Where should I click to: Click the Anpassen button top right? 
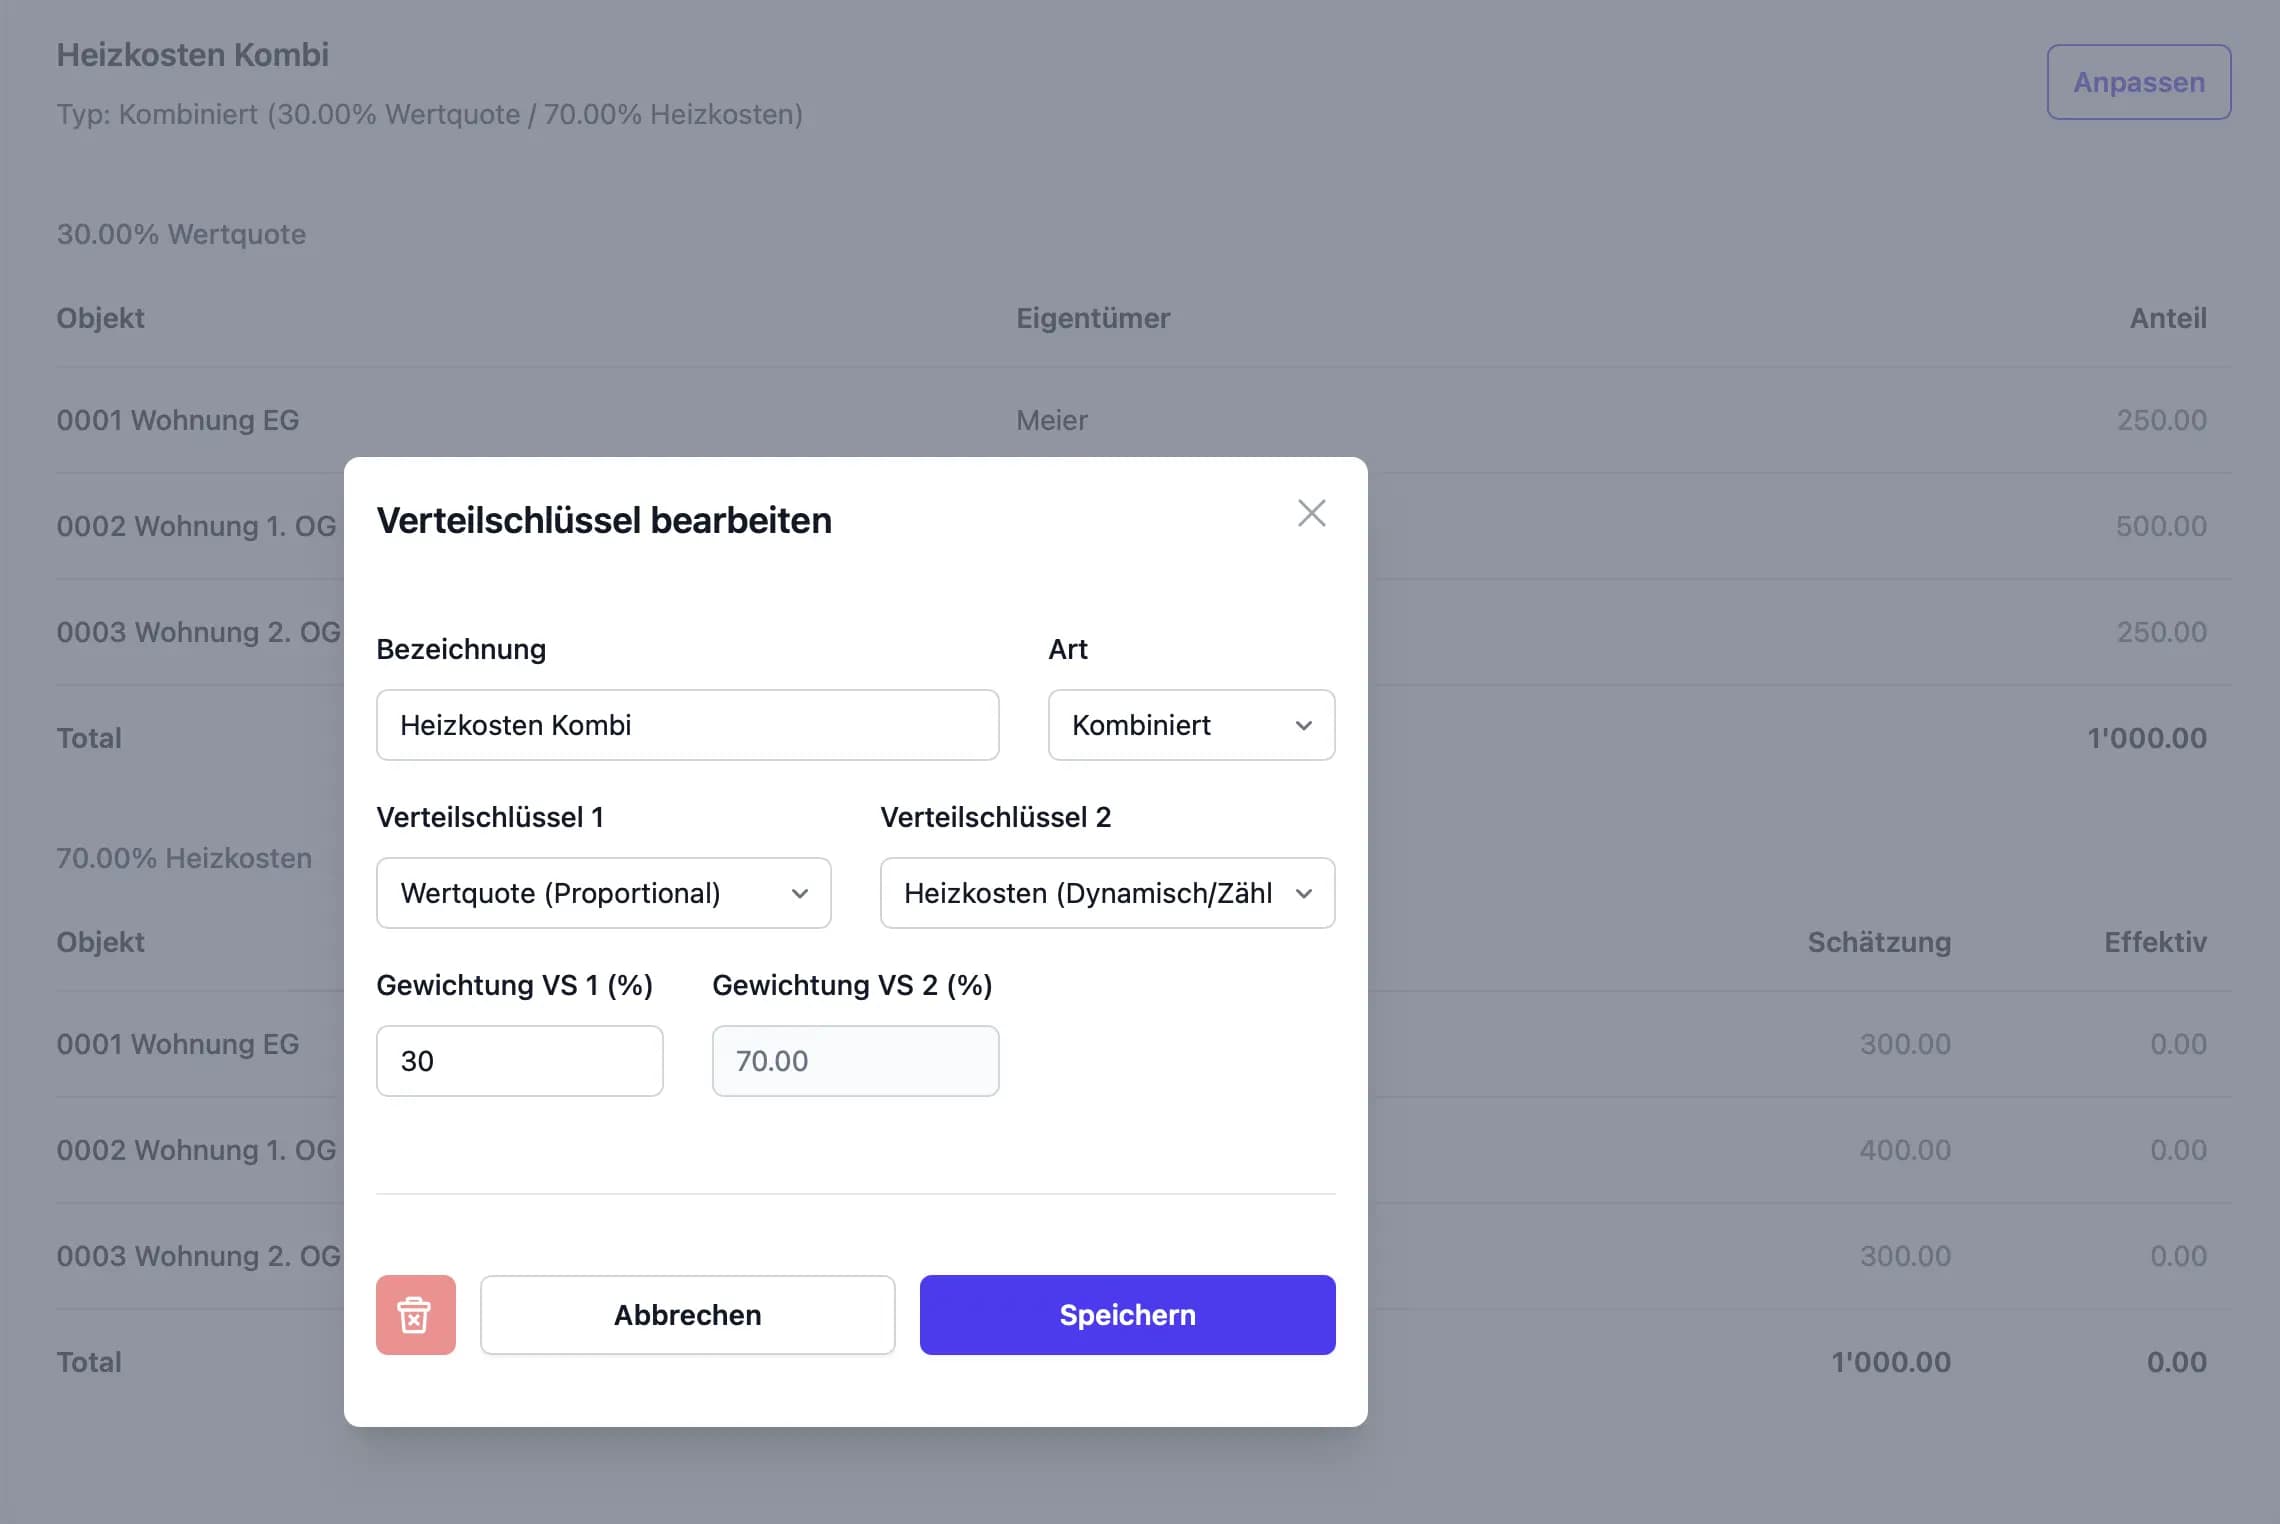pos(2138,82)
